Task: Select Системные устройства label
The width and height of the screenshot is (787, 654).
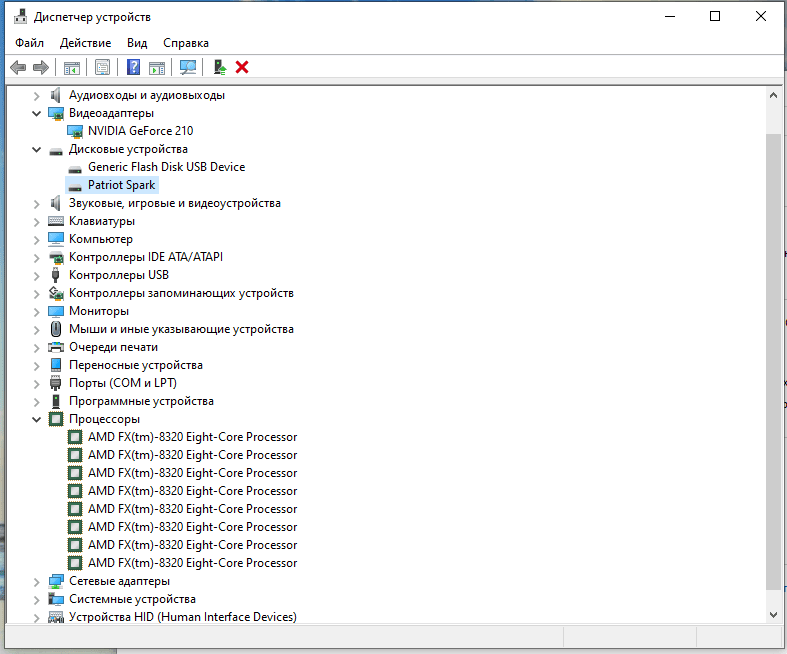Action: point(133,599)
